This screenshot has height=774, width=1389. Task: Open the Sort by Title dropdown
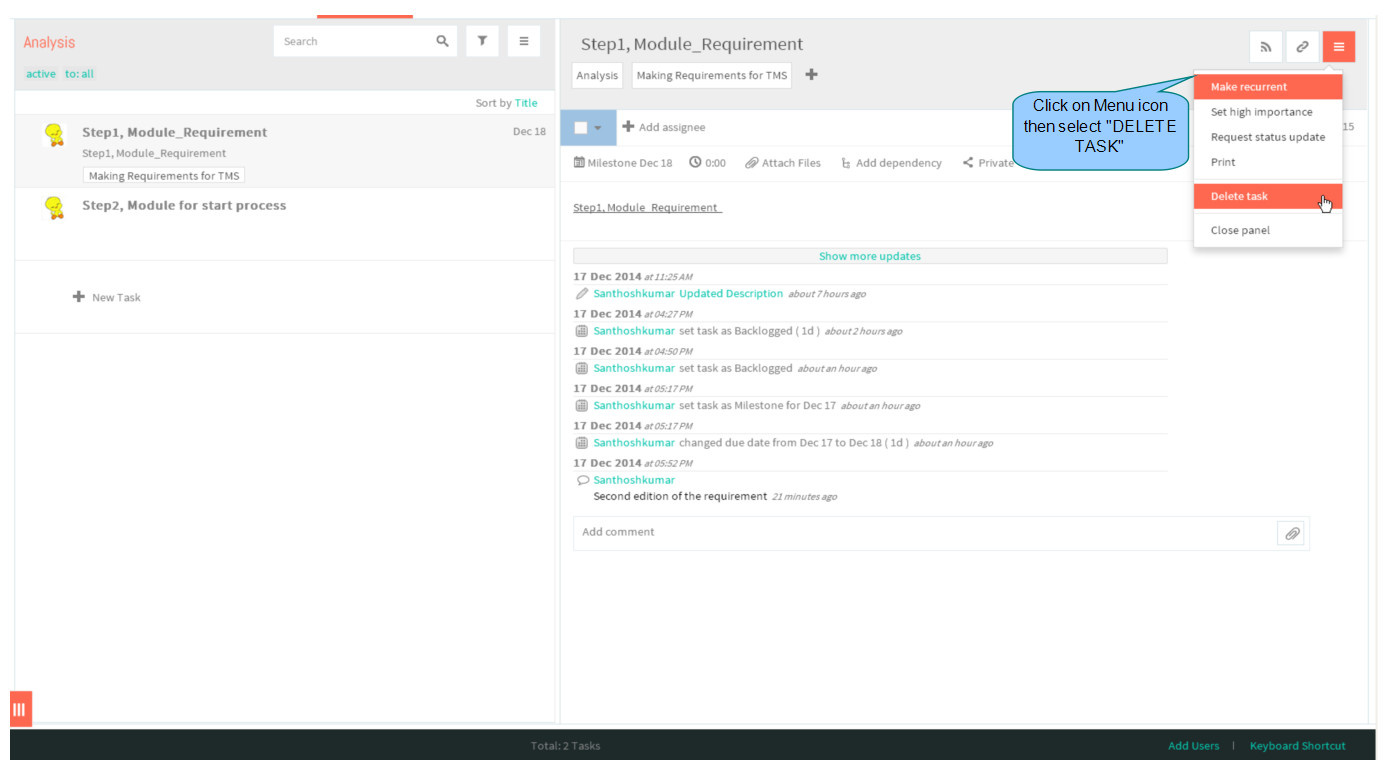(526, 103)
